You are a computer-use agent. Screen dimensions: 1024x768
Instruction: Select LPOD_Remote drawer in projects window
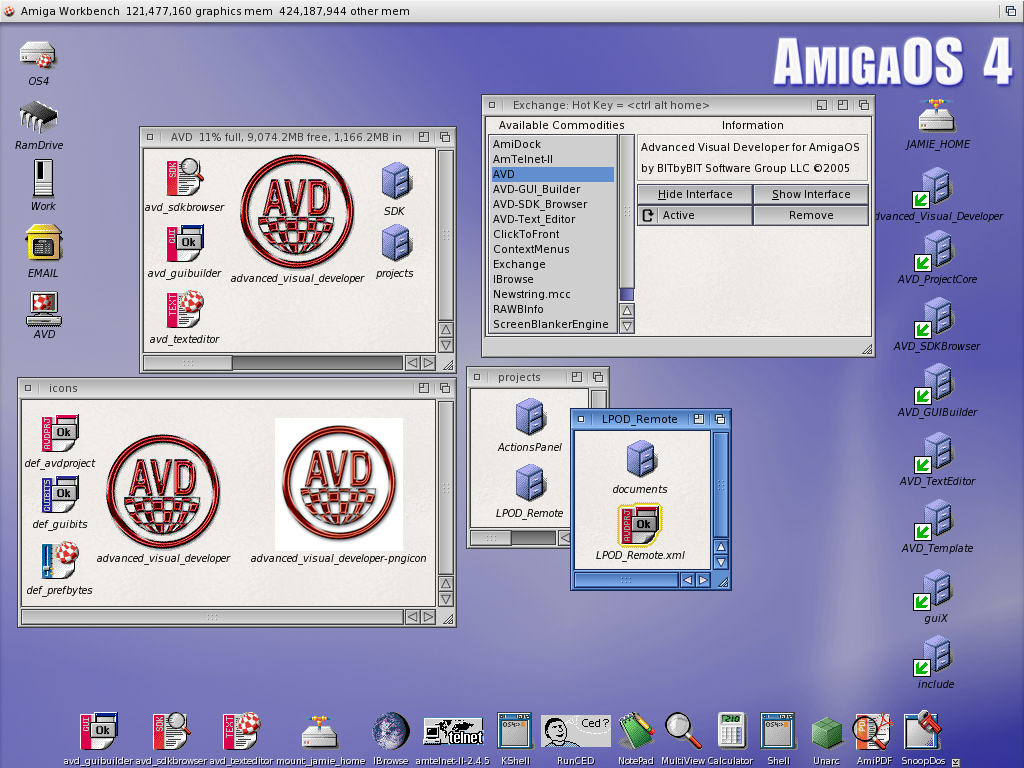coord(530,483)
